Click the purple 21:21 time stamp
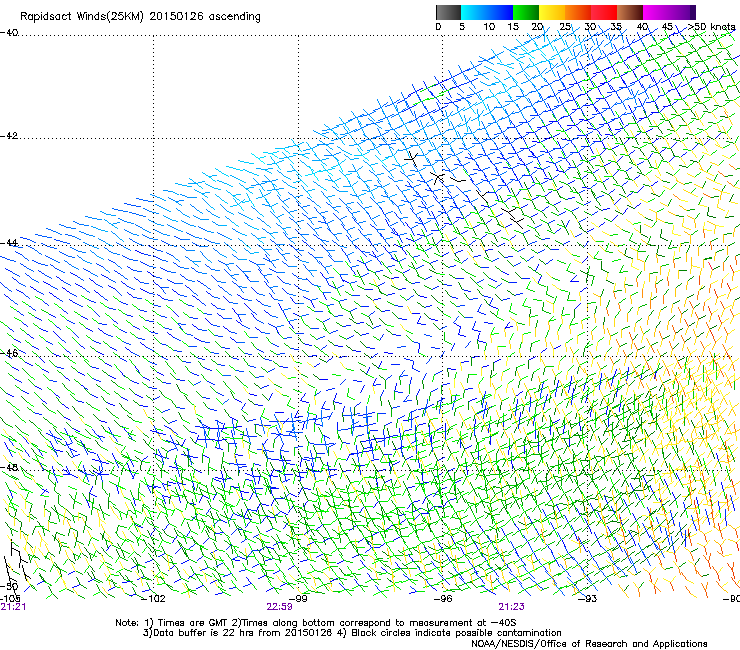Screen dimensions: 740x650 click(x=13, y=607)
